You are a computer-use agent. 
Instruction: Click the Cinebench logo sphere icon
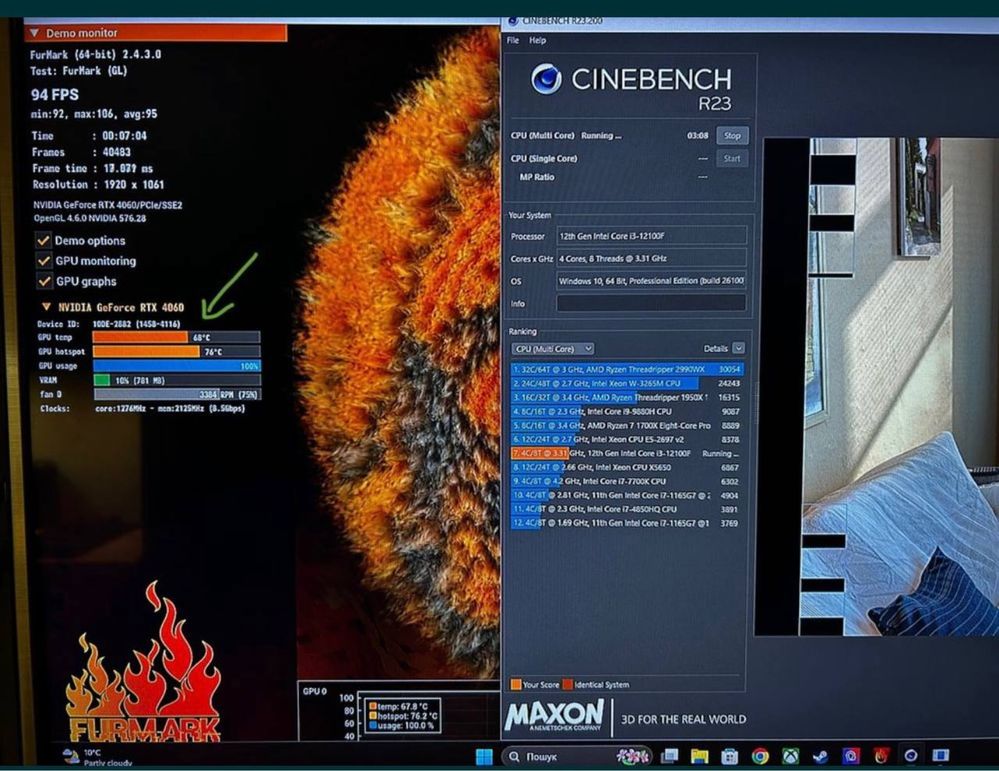[x=547, y=80]
